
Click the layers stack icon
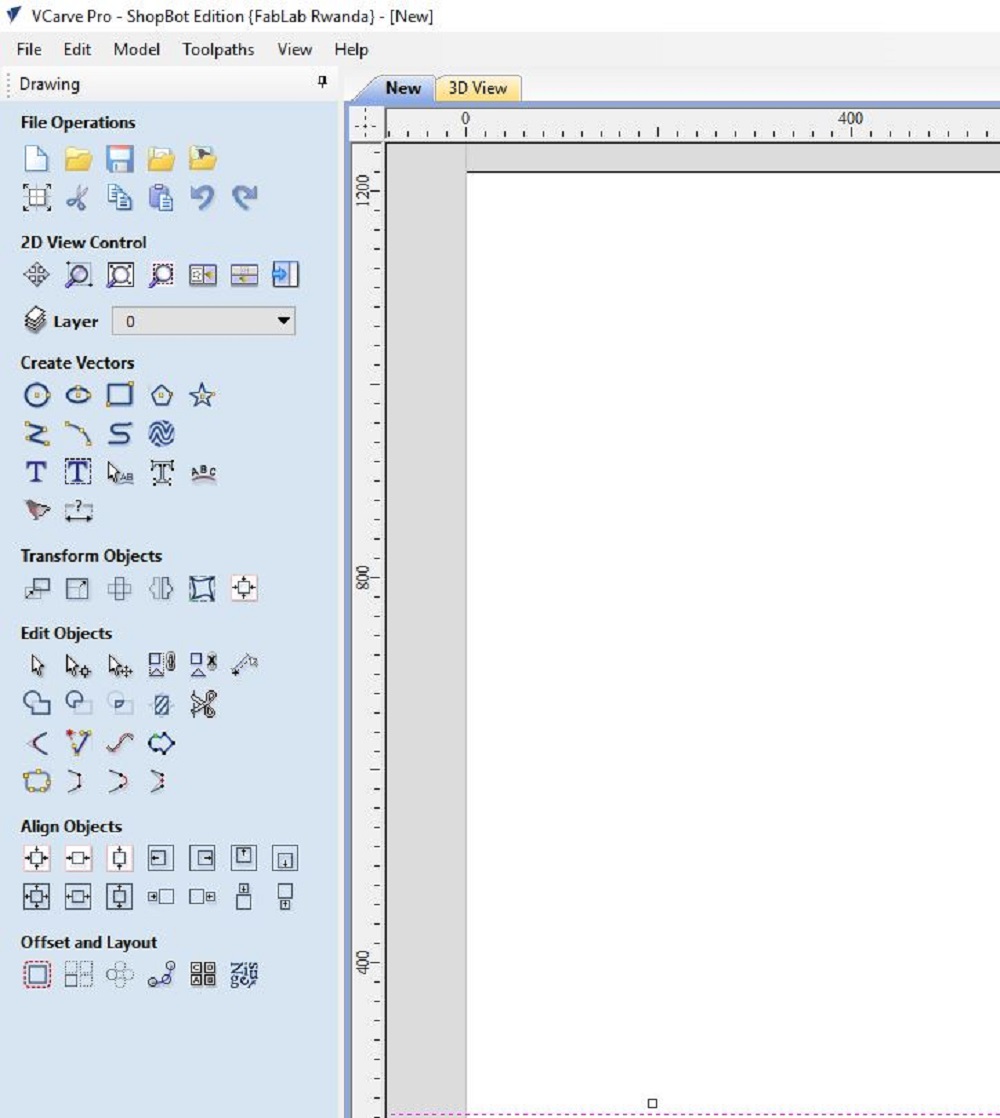(35, 320)
